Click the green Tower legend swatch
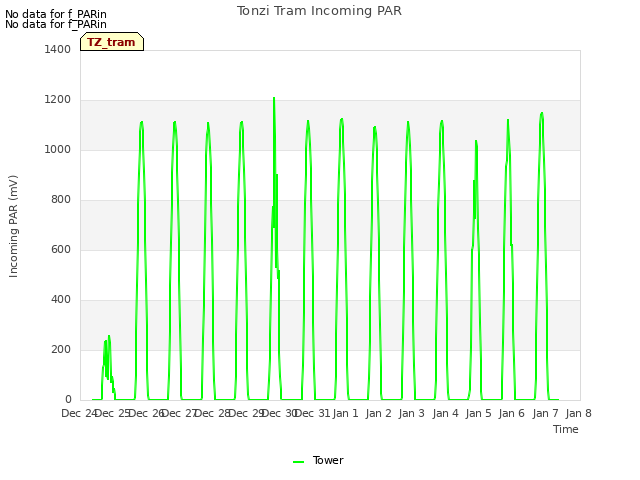 pyautogui.click(x=298, y=462)
